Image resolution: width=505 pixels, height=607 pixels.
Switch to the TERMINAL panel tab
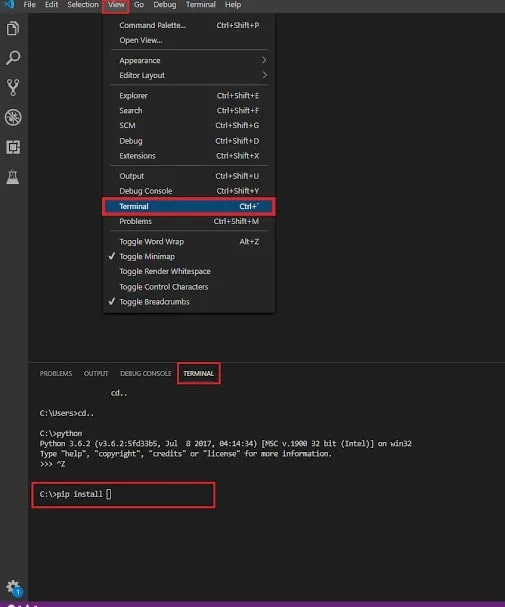pyautogui.click(x=199, y=374)
